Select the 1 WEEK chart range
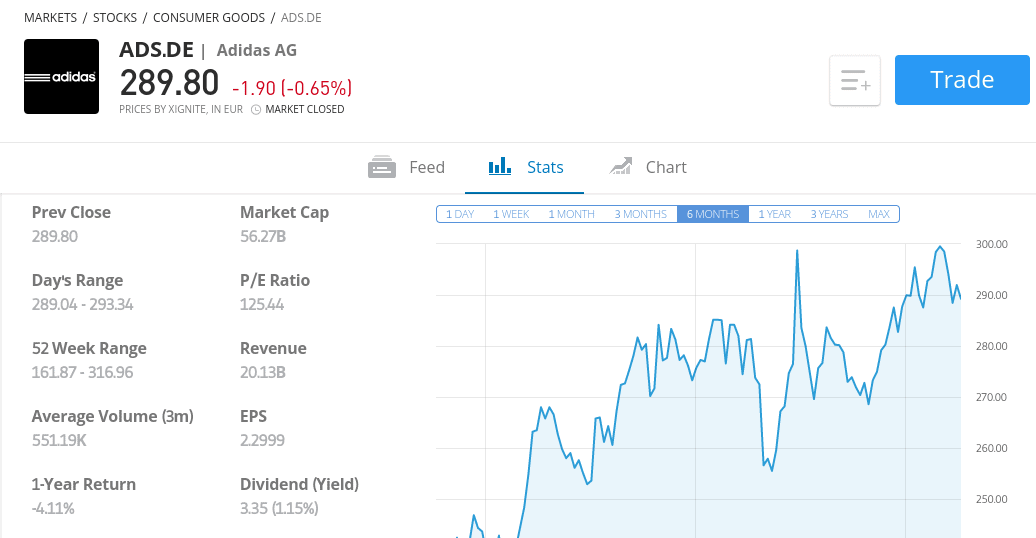This screenshot has width=1036, height=538. click(x=511, y=214)
